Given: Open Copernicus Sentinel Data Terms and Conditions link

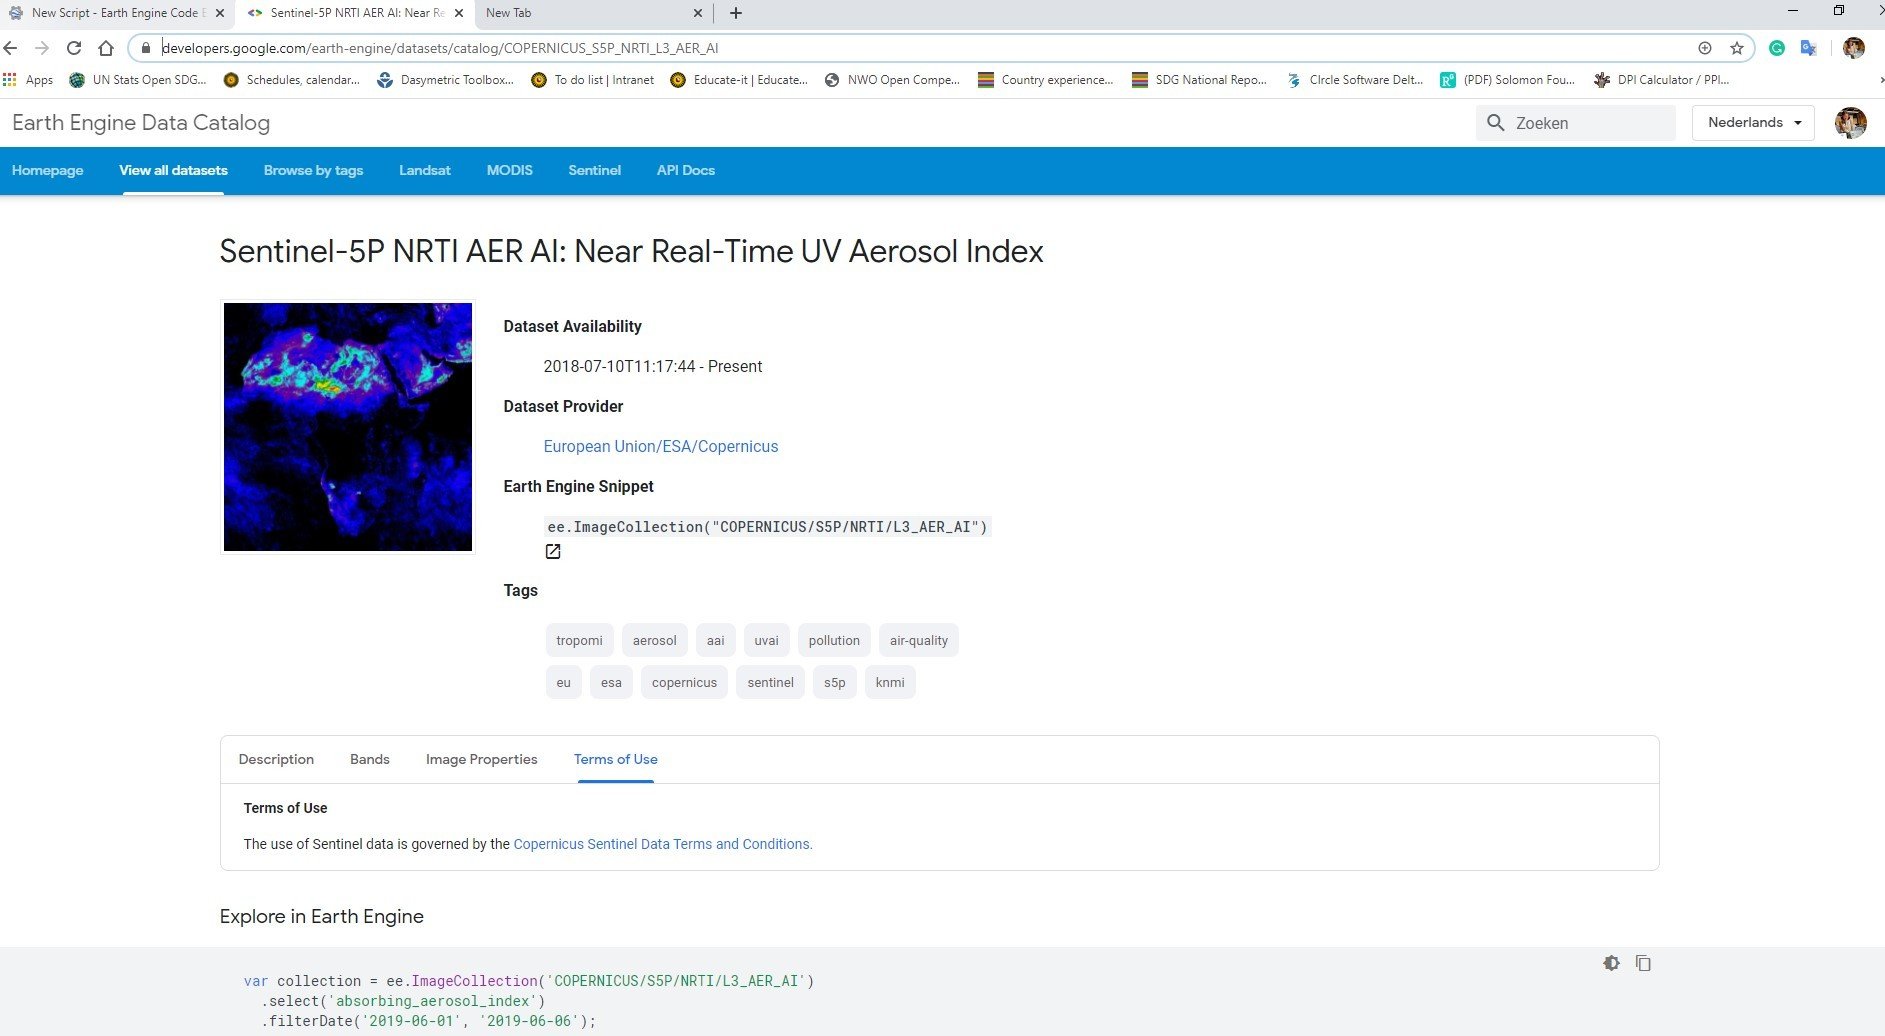Looking at the screenshot, I should tap(663, 844).
